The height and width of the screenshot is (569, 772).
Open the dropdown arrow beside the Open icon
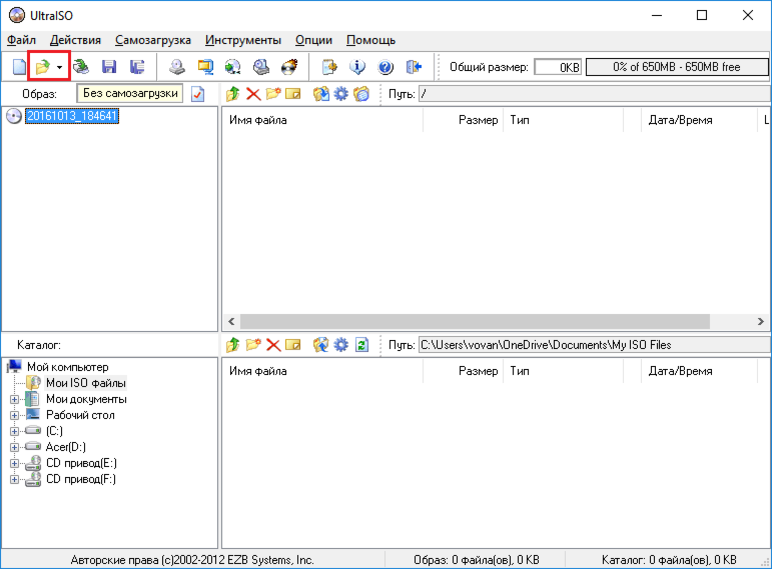point(60,67)
